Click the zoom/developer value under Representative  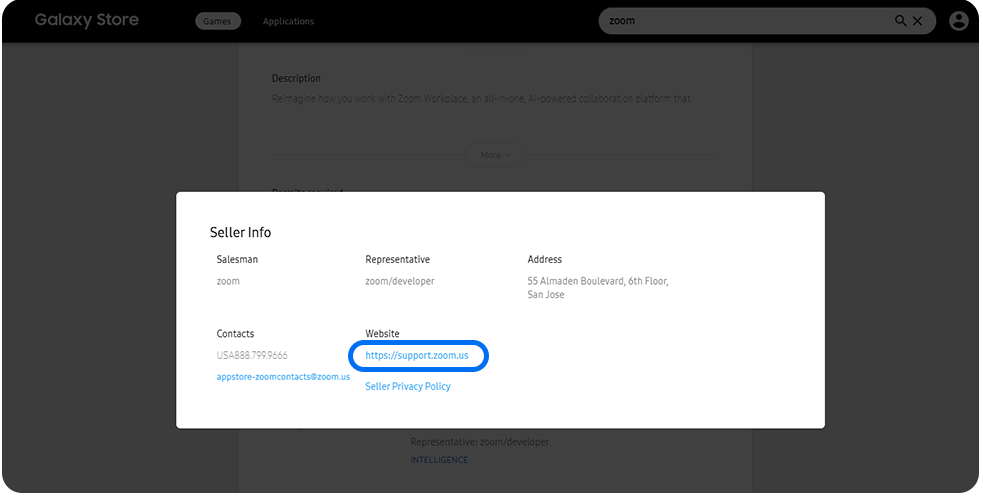[x=400, y=281]
